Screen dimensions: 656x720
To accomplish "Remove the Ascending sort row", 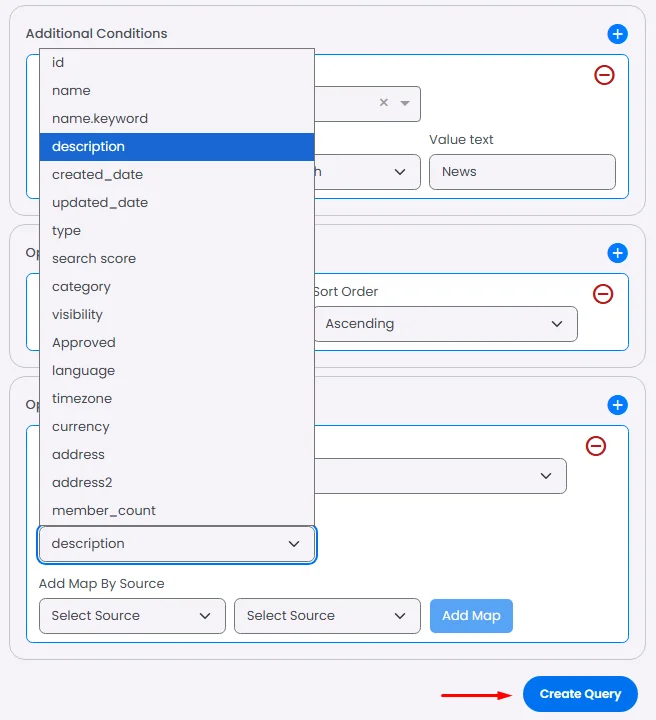I will pos(603,294).
